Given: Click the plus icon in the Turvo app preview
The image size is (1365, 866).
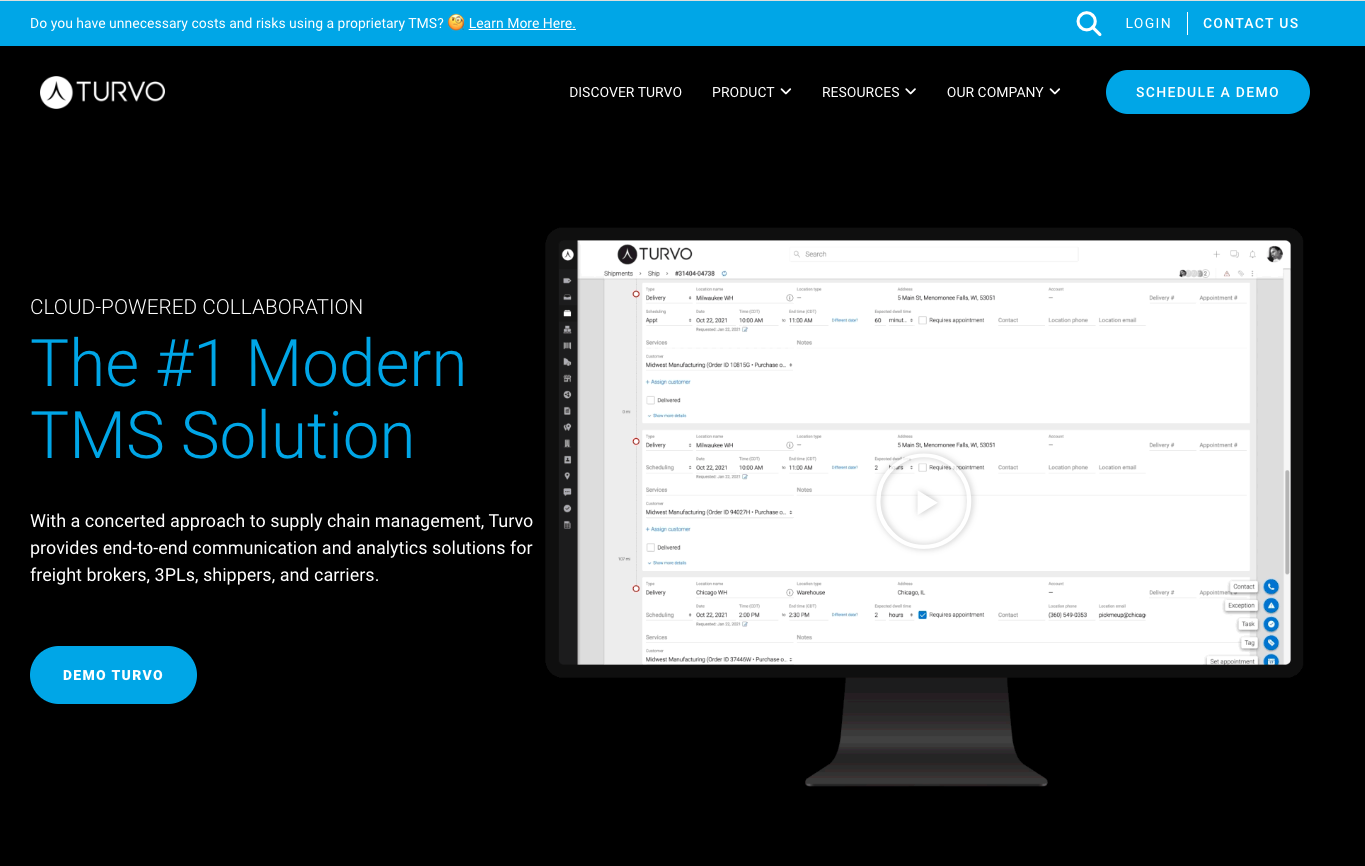Looking at the screenshot, I should point(1216,254).
